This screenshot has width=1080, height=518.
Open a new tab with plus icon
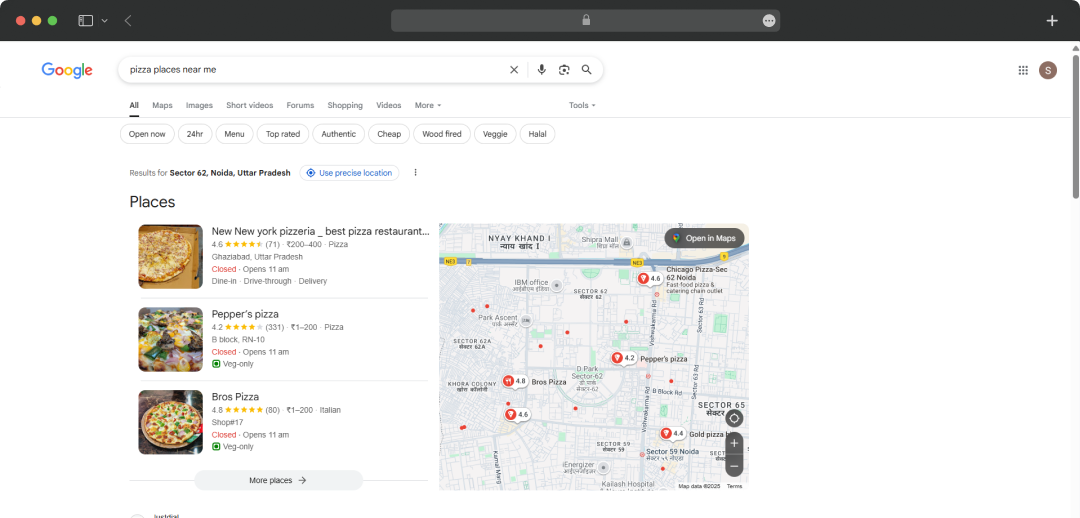1052,21
